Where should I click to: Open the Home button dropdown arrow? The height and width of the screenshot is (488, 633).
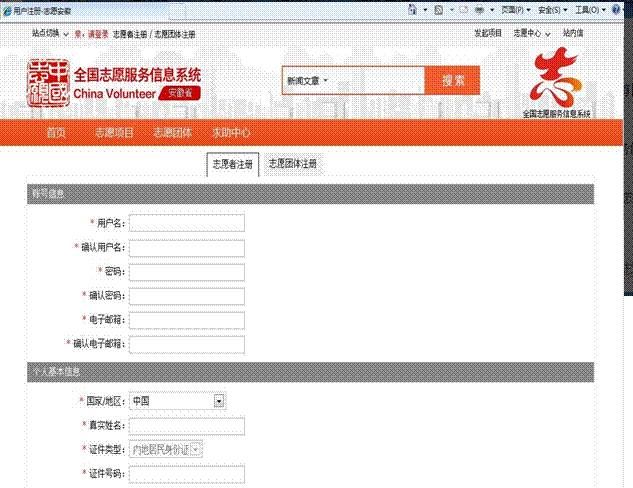(425, 10)
